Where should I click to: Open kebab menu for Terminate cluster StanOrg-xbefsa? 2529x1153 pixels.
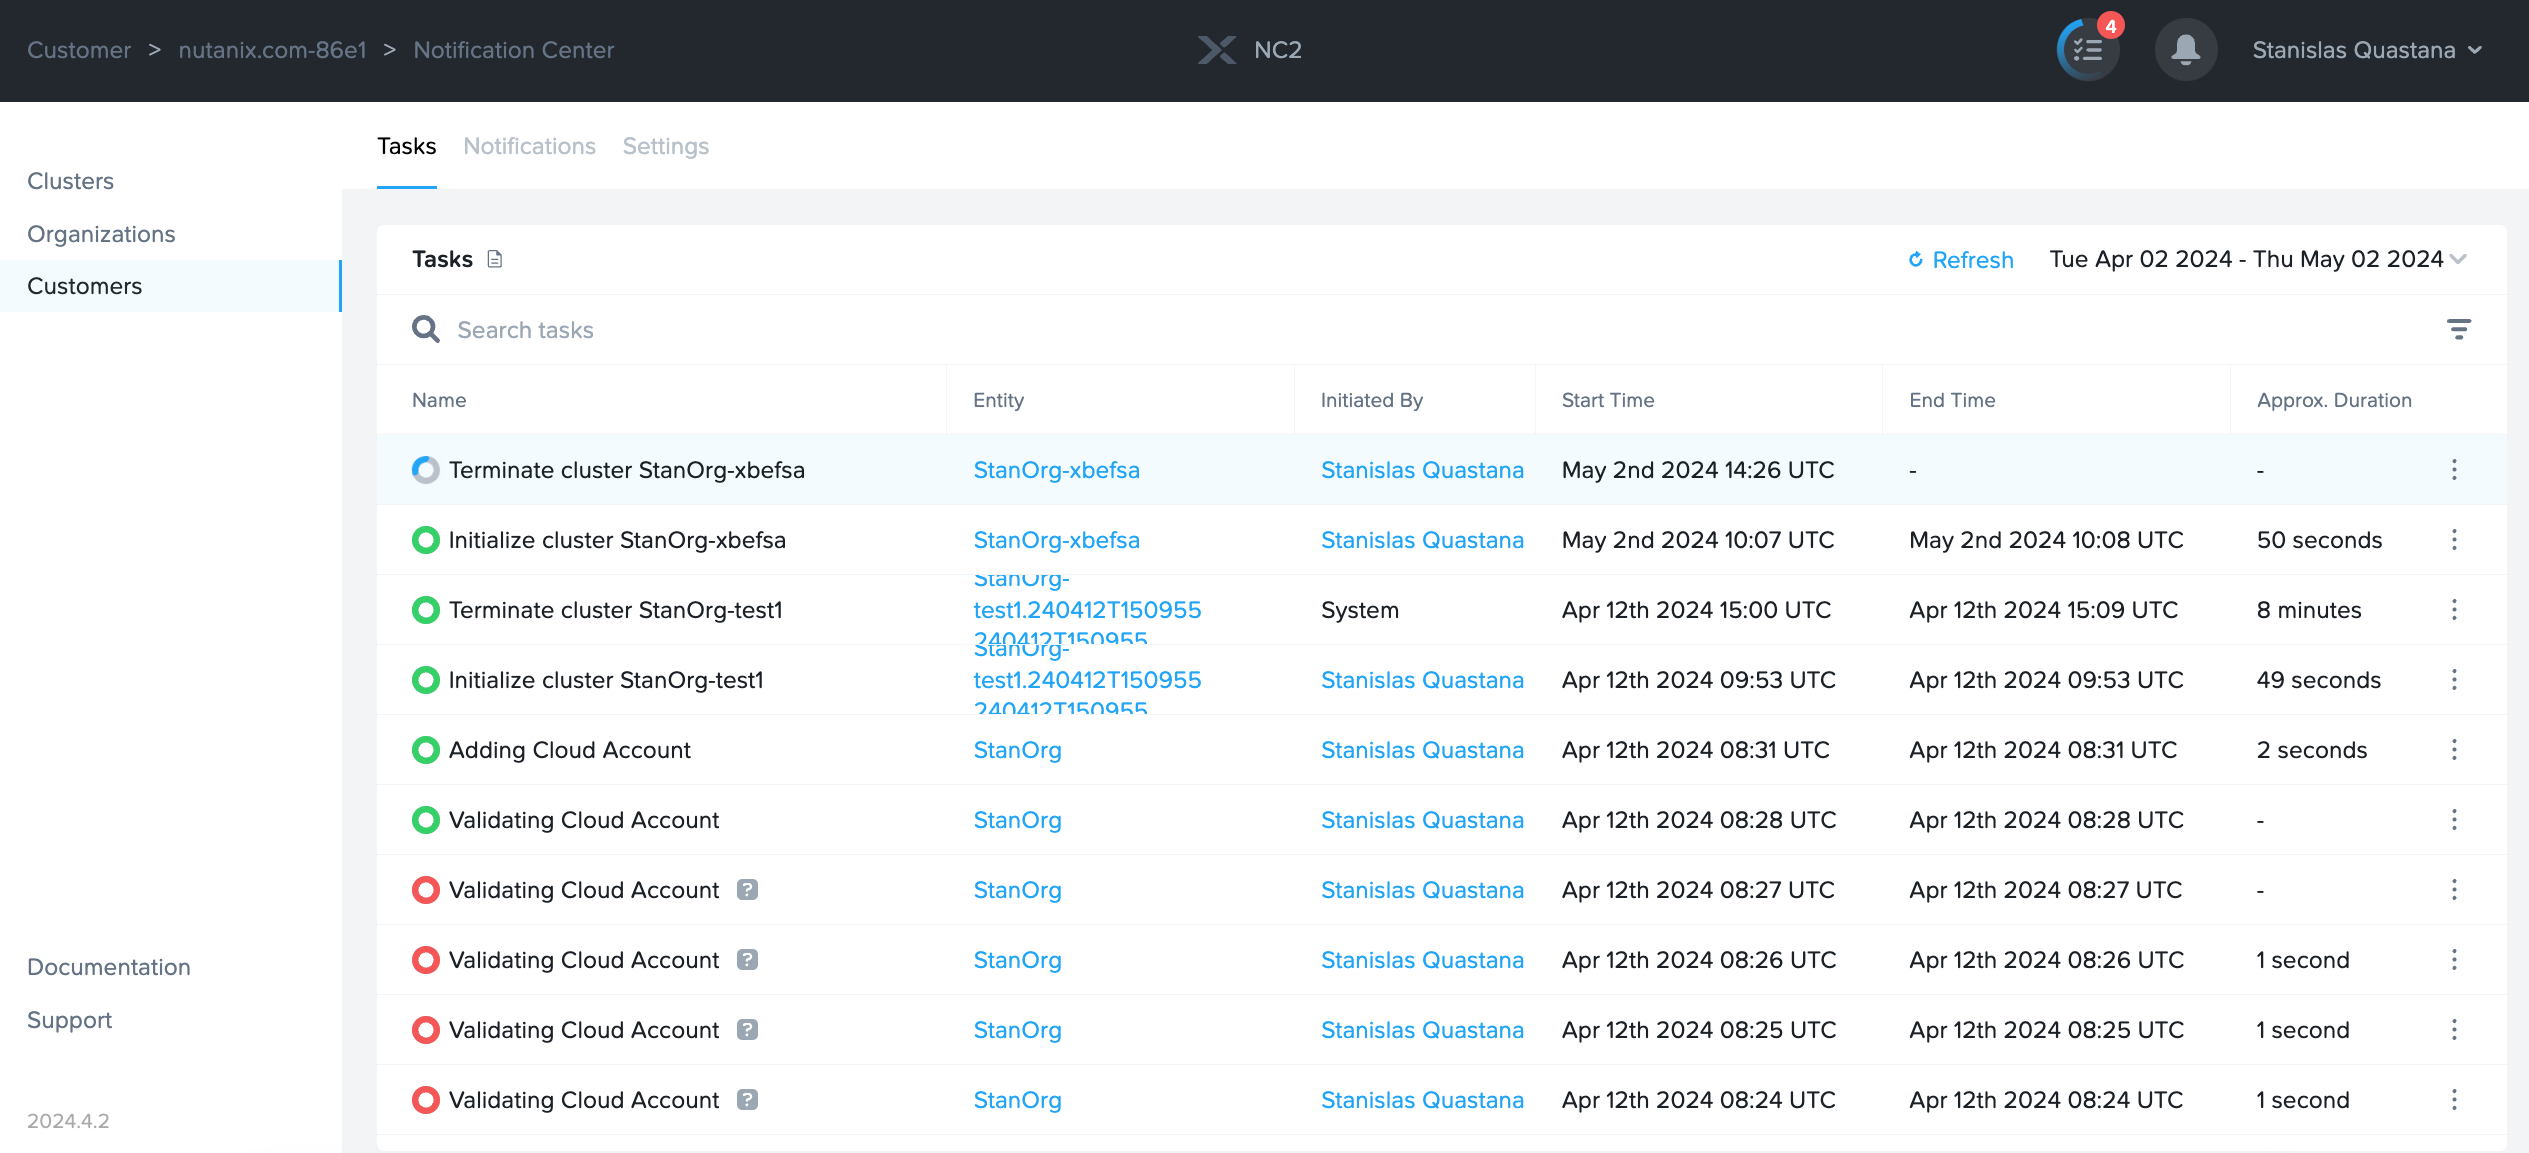[x=2454, y=470]
